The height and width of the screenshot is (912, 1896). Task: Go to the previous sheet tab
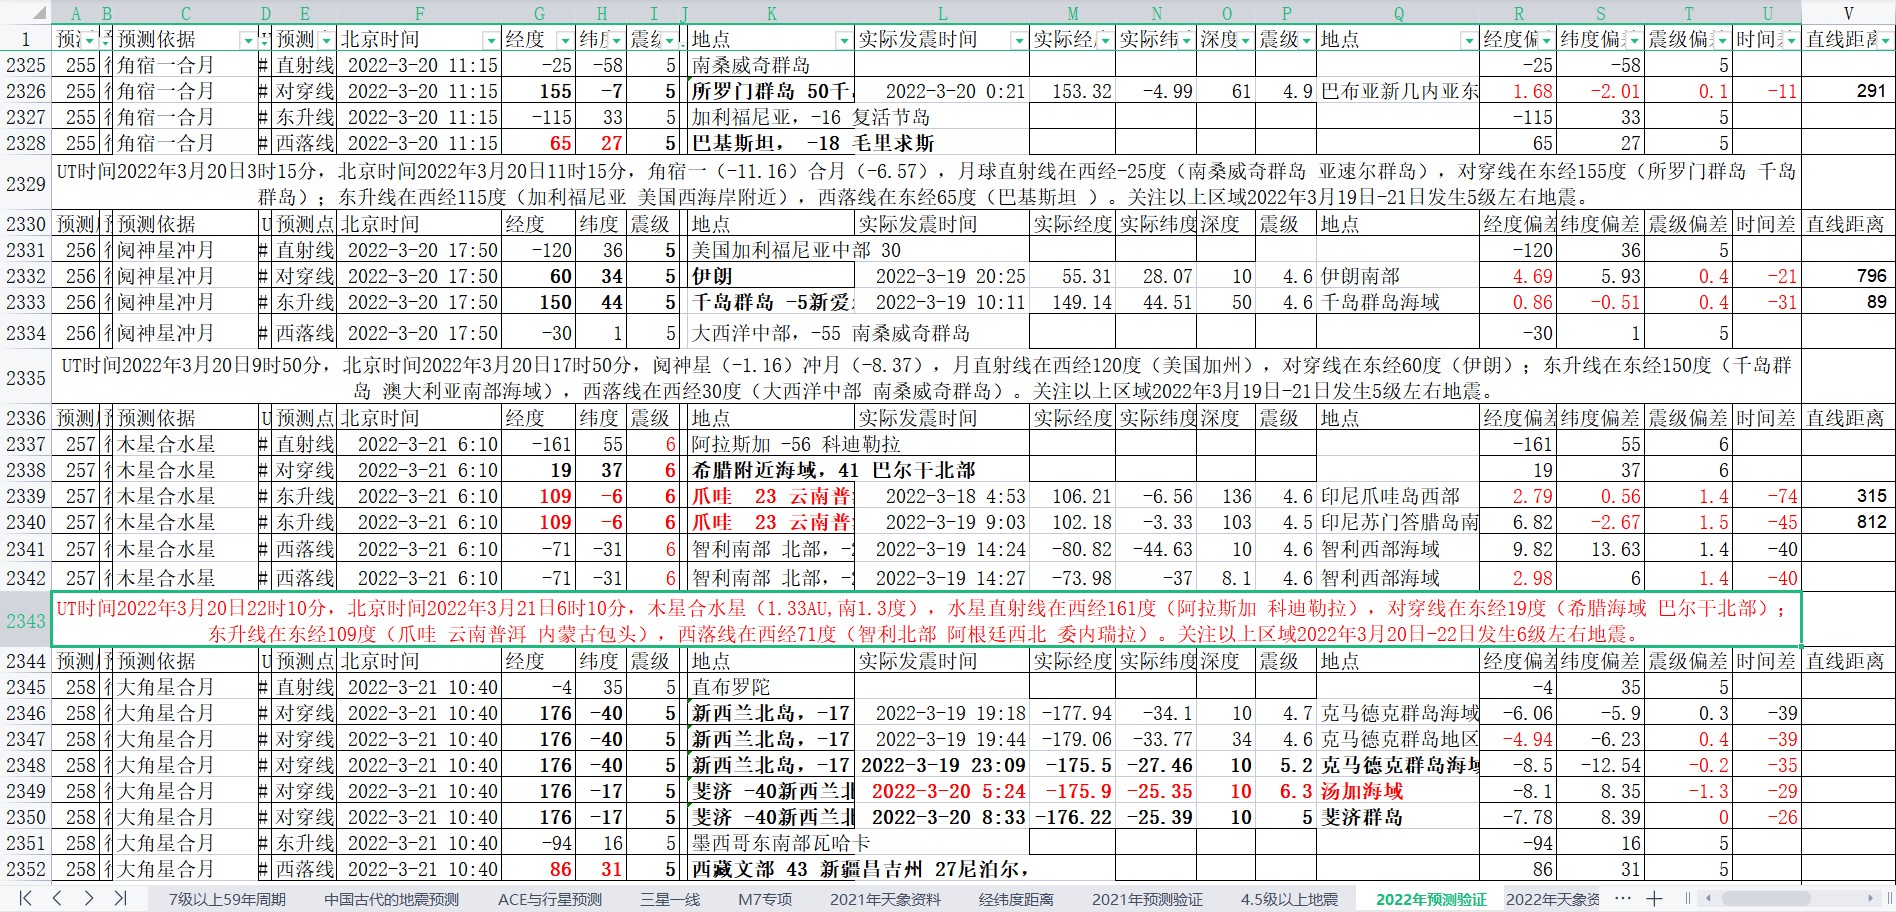tap(57, 898)
